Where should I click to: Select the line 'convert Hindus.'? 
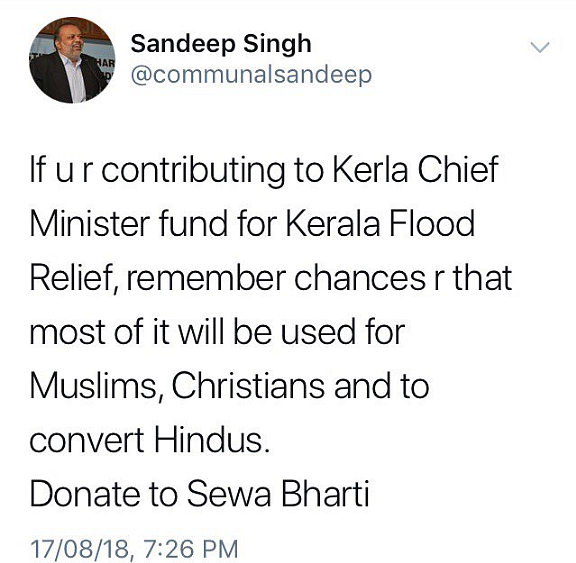pyautogui.click(x=150, y=440)
